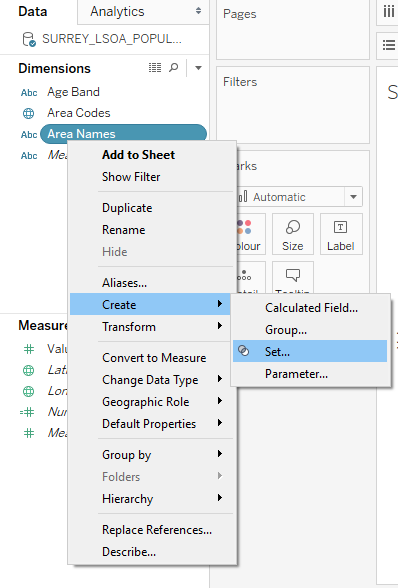Click the search magnifier icon in Dimensions
398x588 pixels.
click(x=174, y=68)
